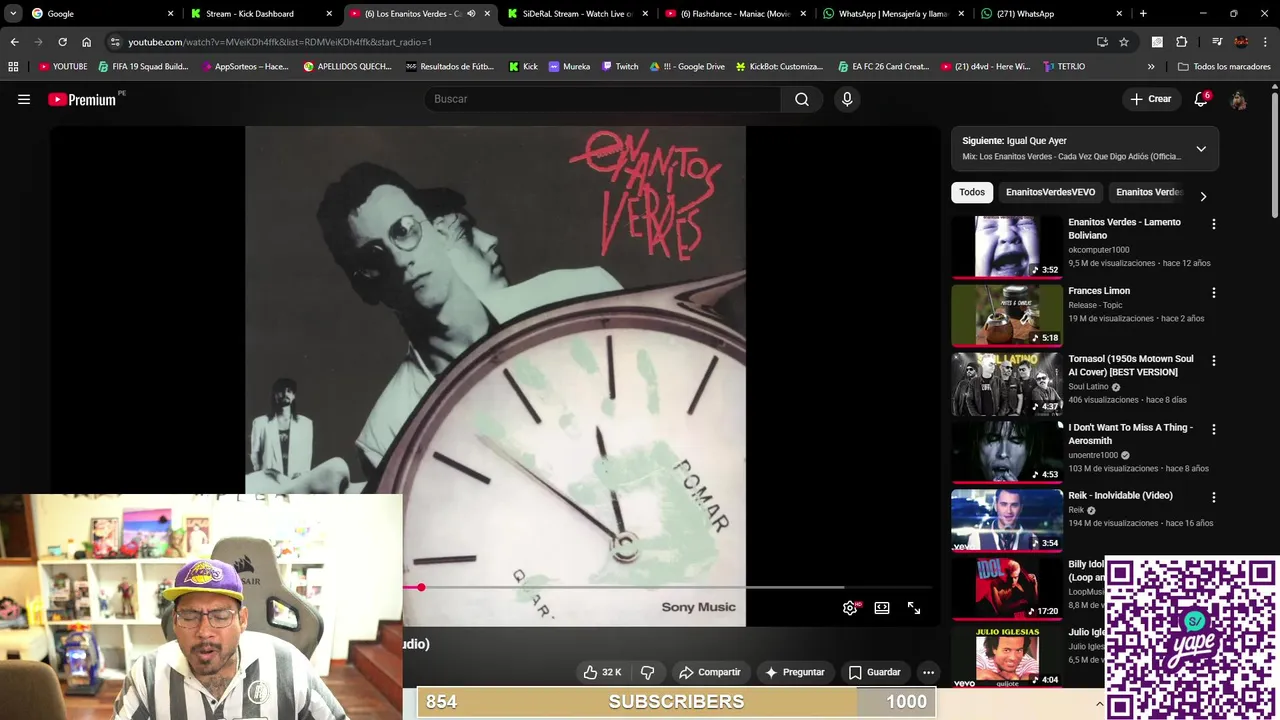Open options for Frances Limon video
The image size is (1280, 720).
1214,293
